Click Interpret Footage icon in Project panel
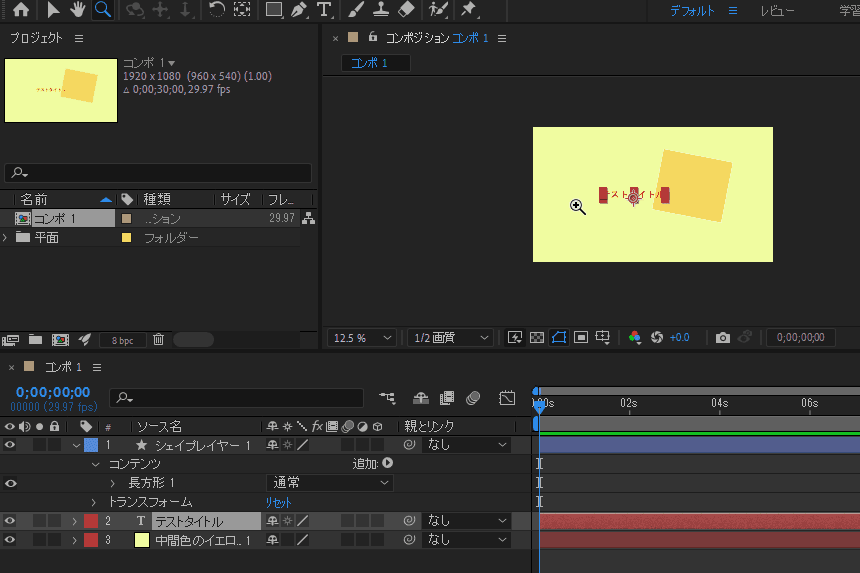The height and width of the screenshot is (573, 860). pos(10,340)
